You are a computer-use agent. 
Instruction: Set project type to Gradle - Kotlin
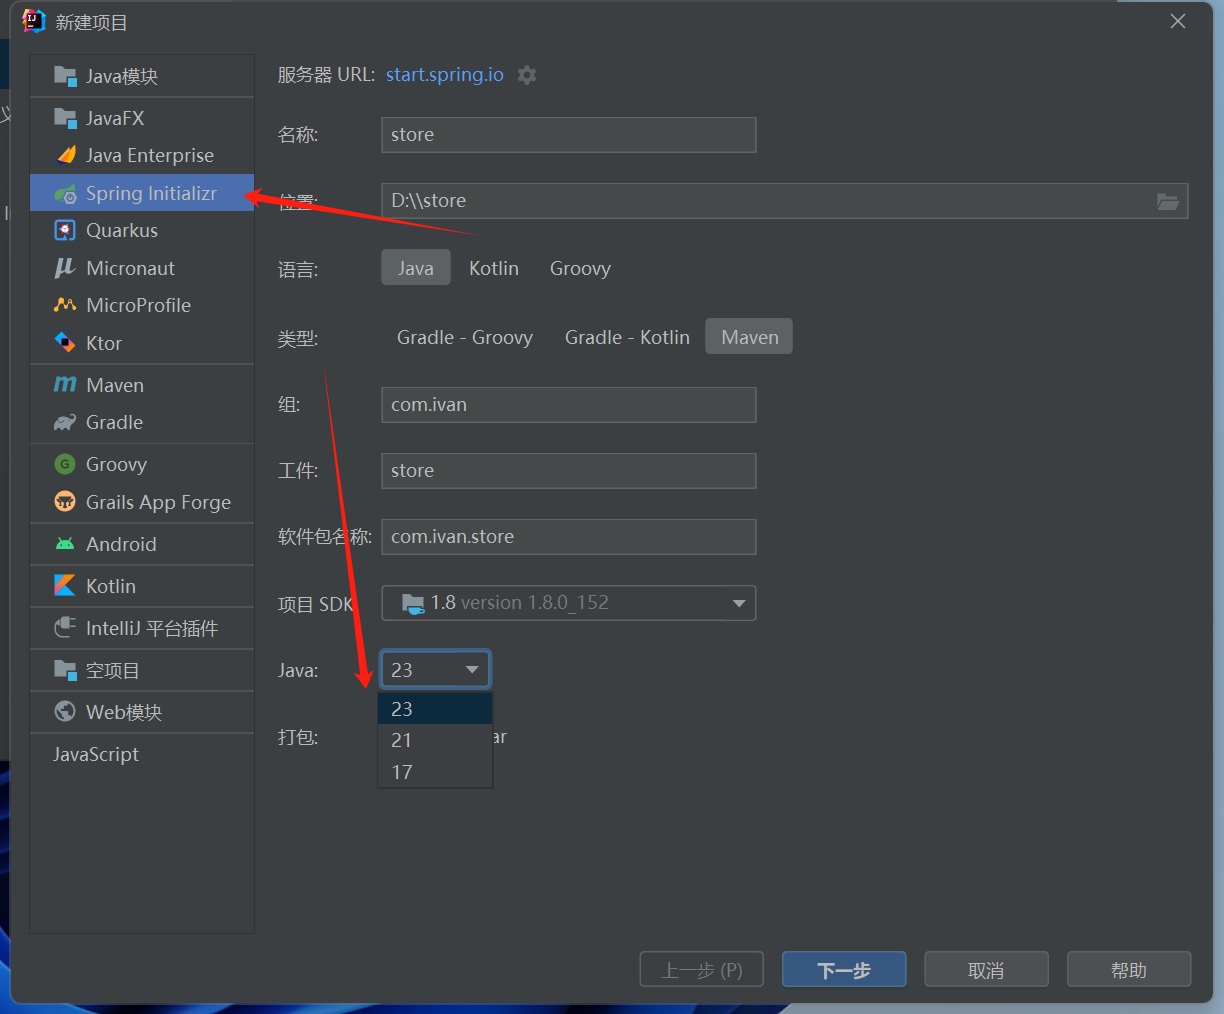[x=627, y=337]
